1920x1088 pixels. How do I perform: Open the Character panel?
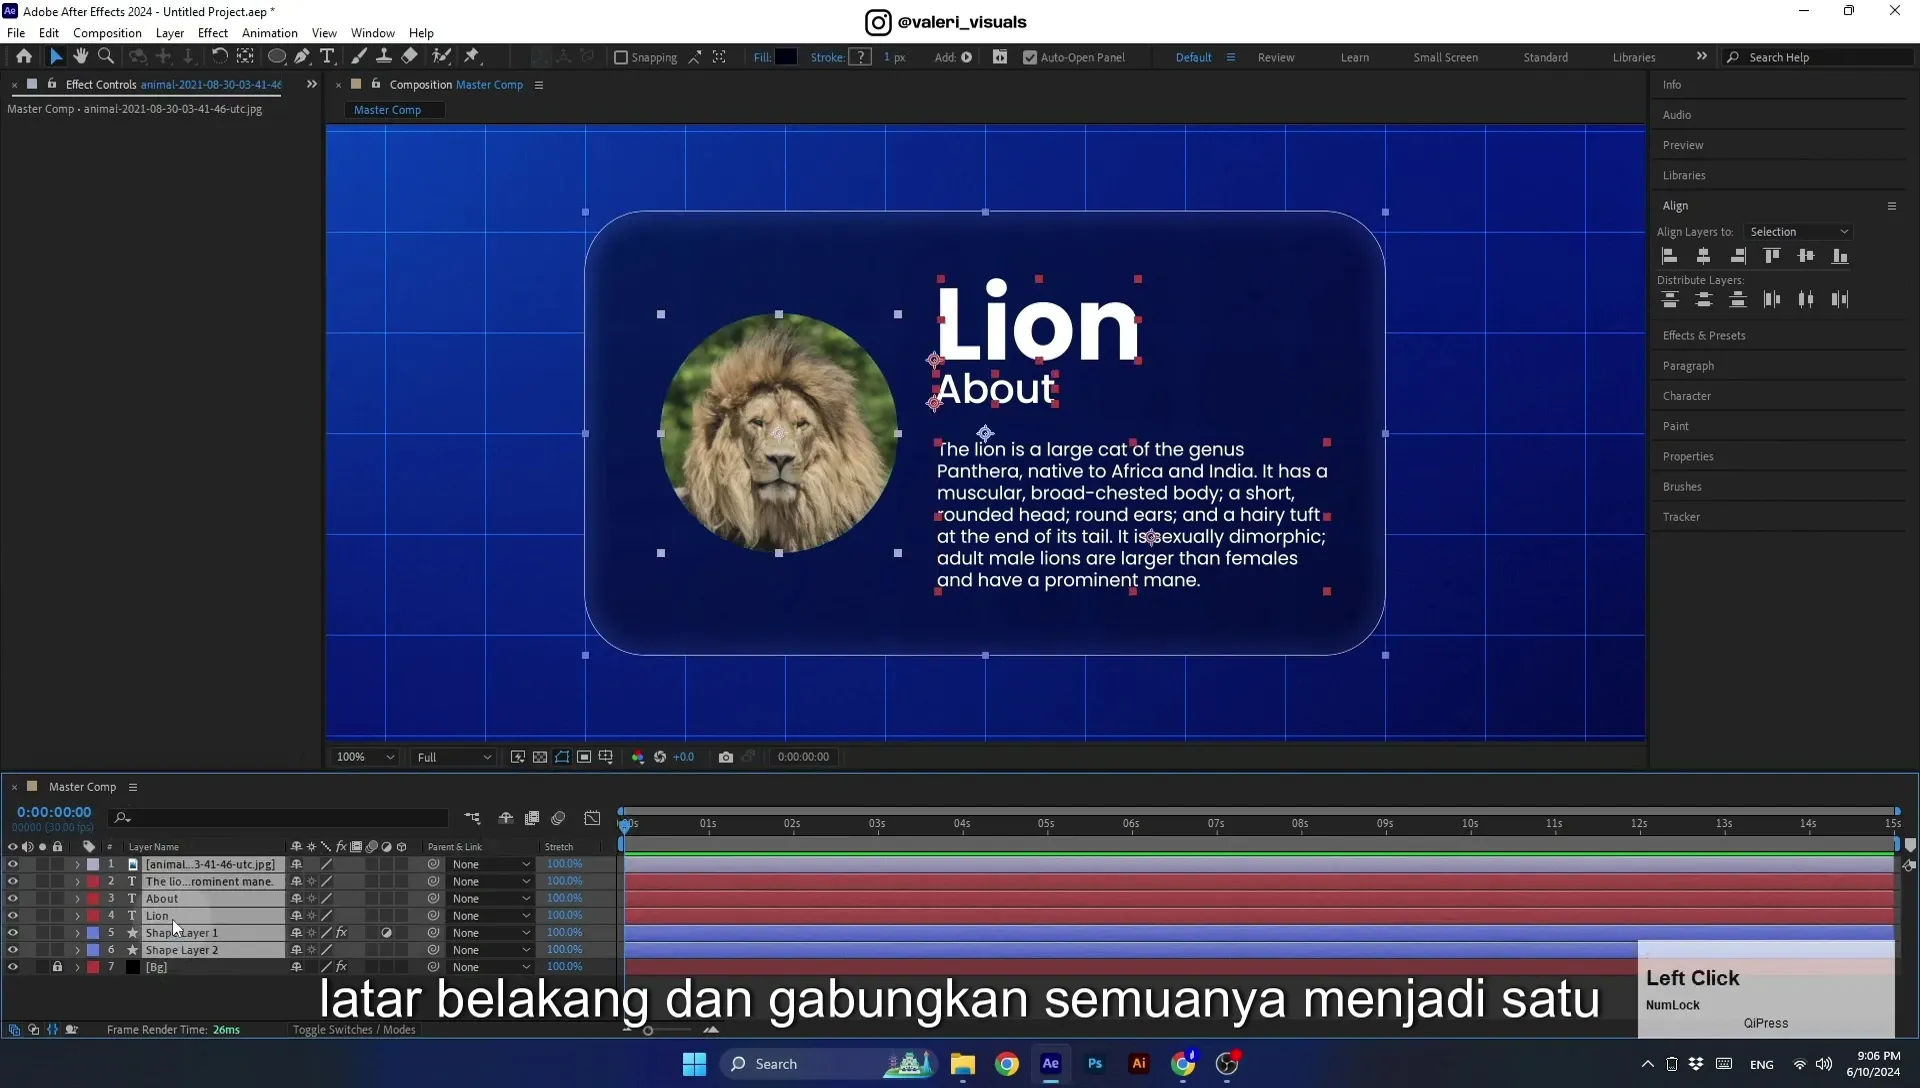[1687, 396]
